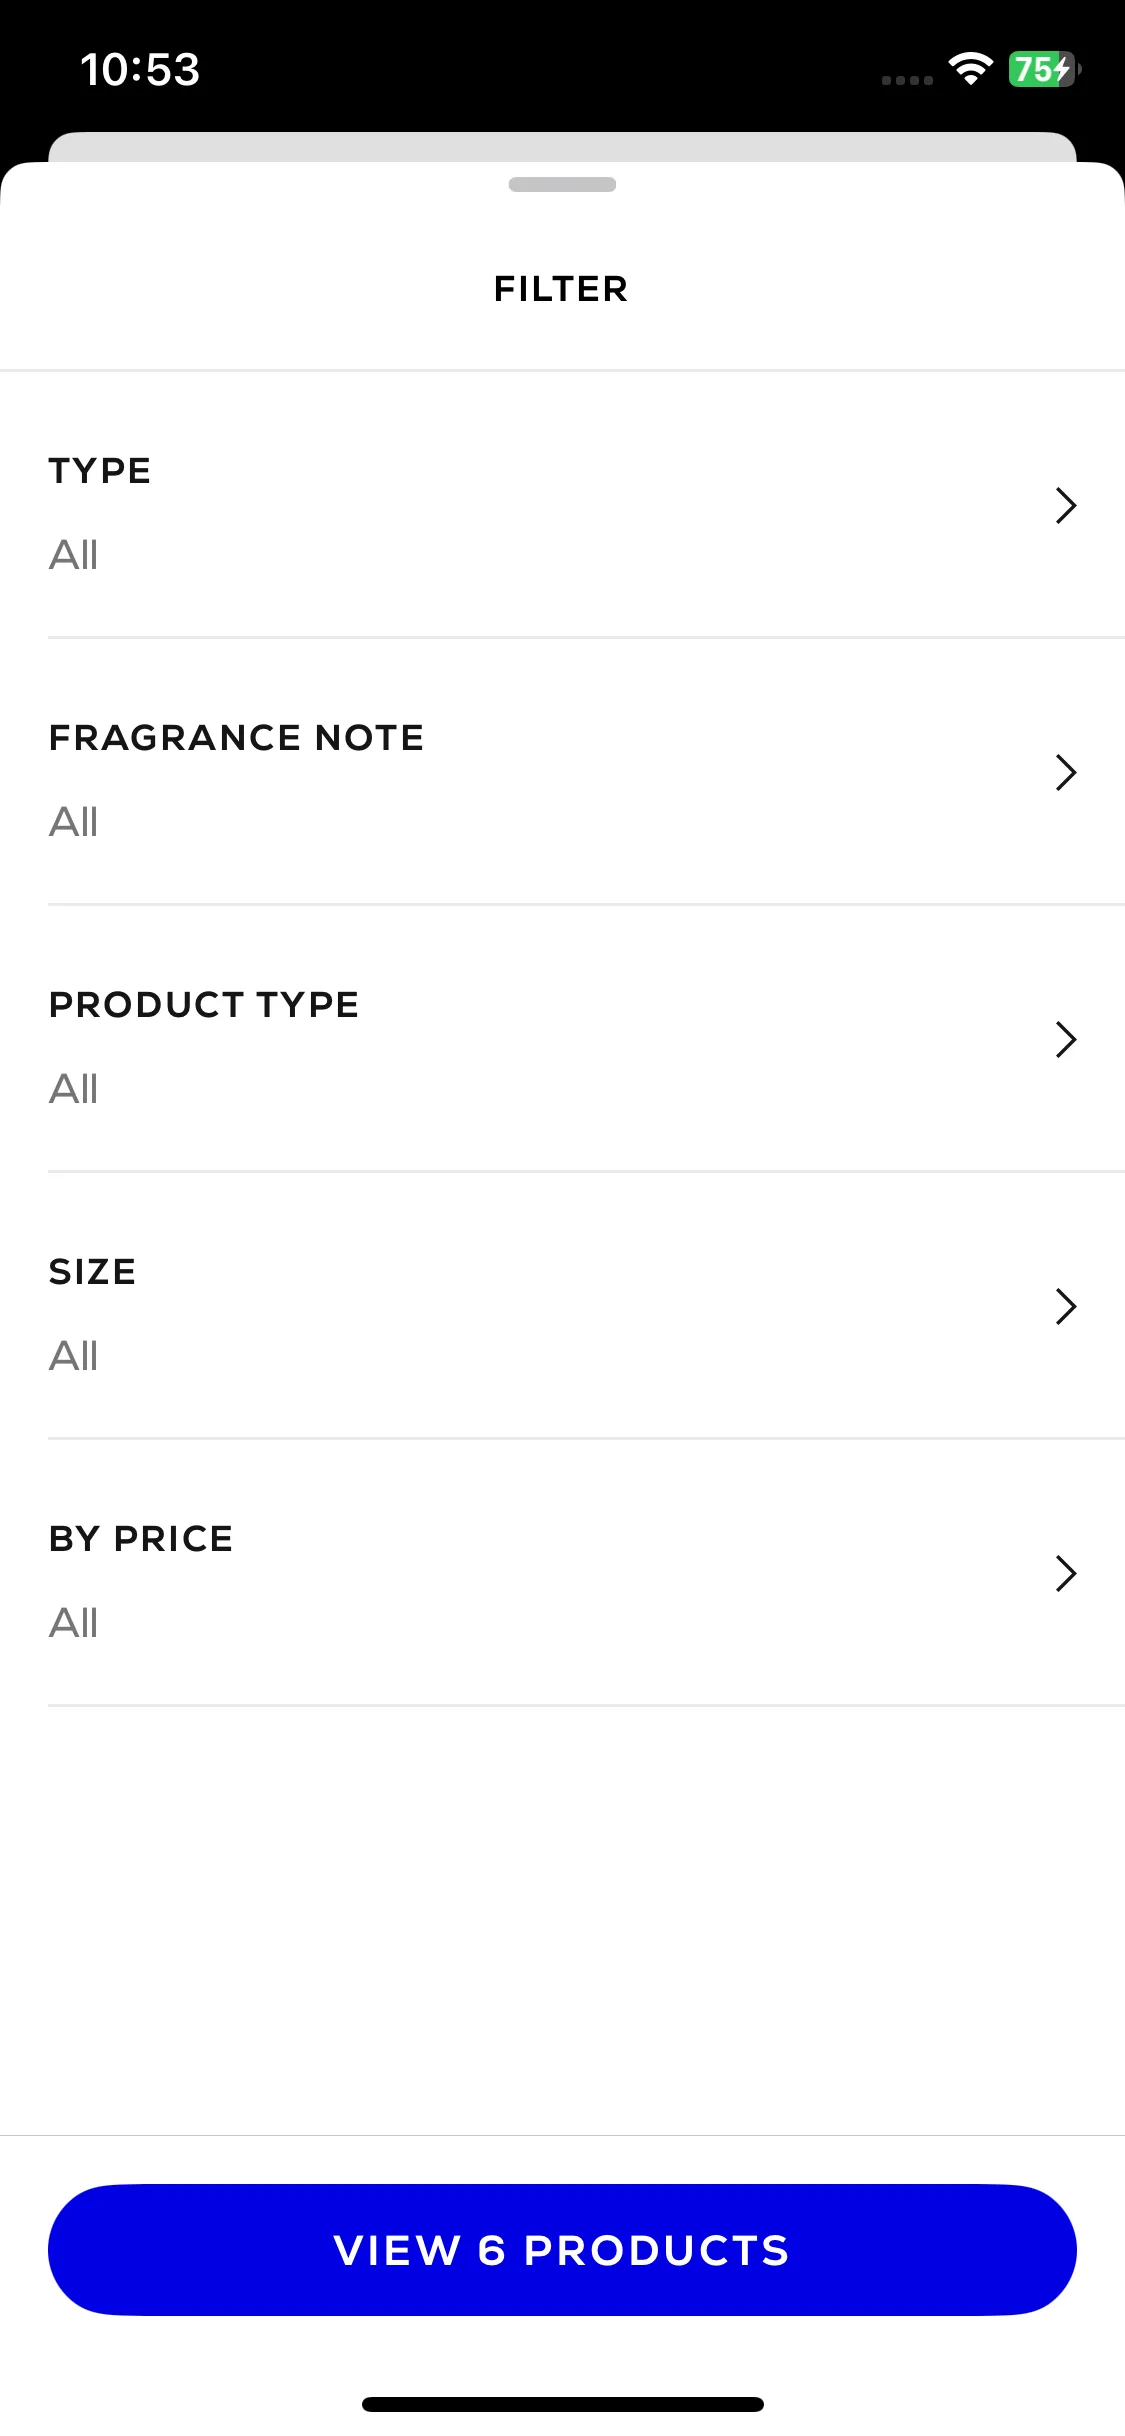1125x2436 pixels.
Task: Select the 'All' value under Fragrance Note
Action: click(74, 822)
